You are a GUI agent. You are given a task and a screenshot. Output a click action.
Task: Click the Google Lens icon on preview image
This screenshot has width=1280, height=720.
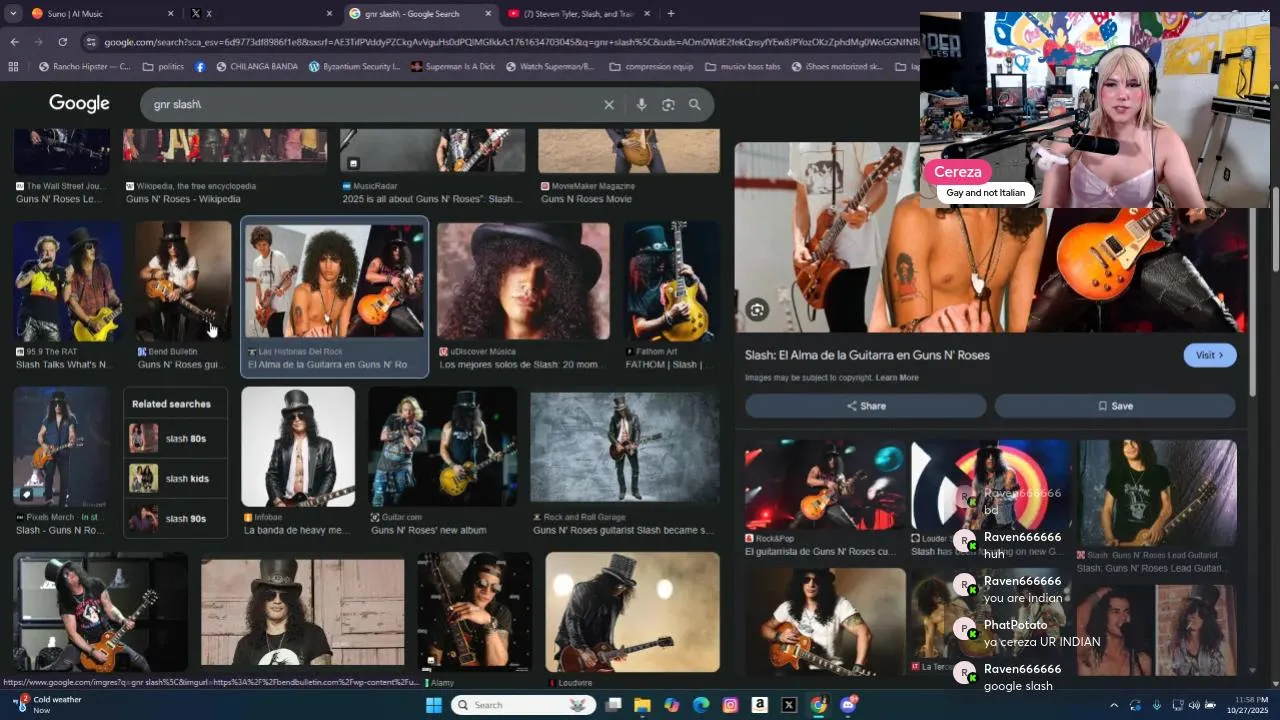click(x=757, y=310)
